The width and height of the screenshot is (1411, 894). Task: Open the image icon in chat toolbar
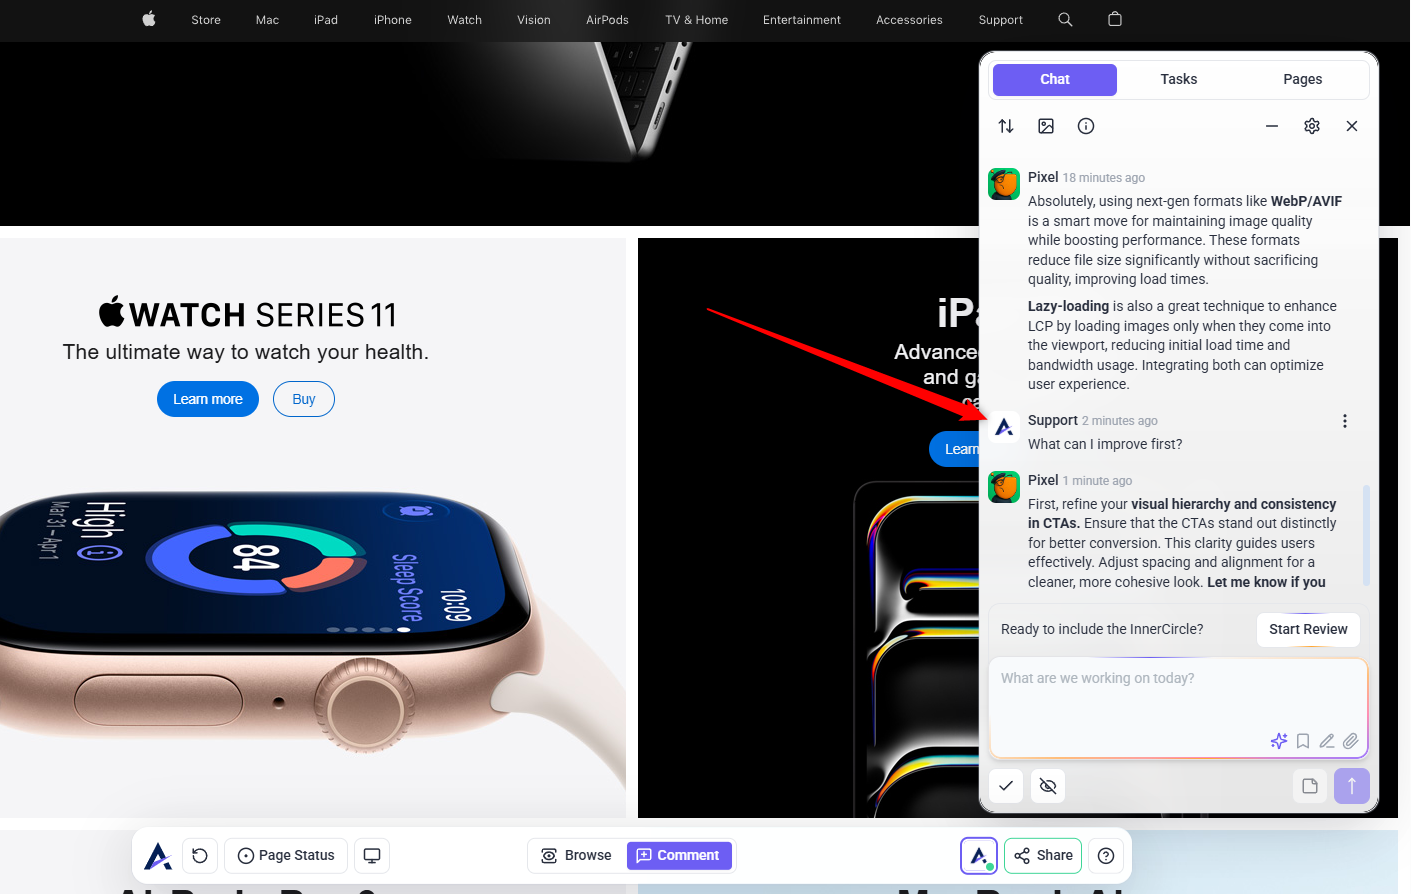1046,126
